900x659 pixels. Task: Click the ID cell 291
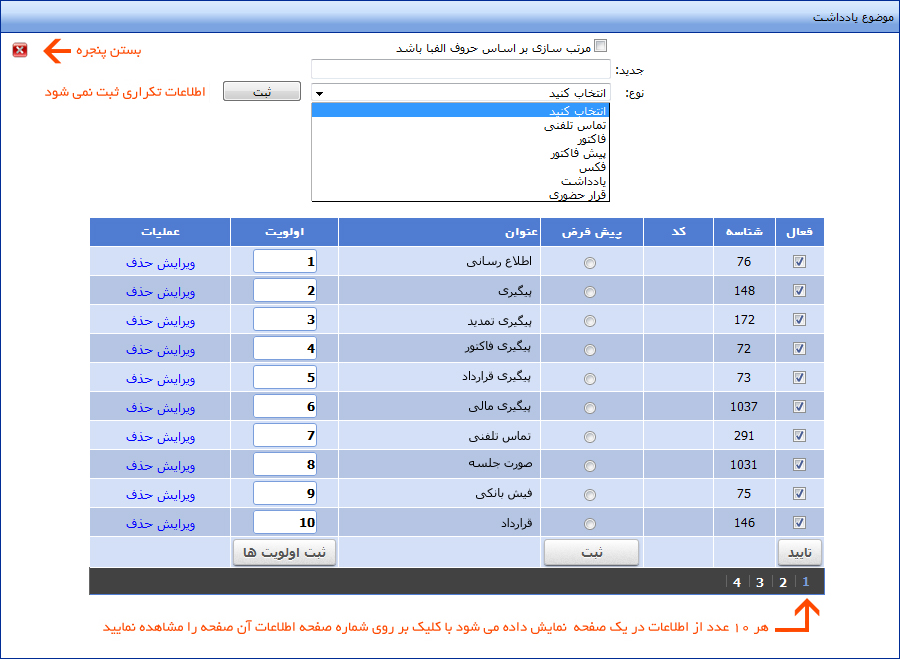[x=744, y=435]
